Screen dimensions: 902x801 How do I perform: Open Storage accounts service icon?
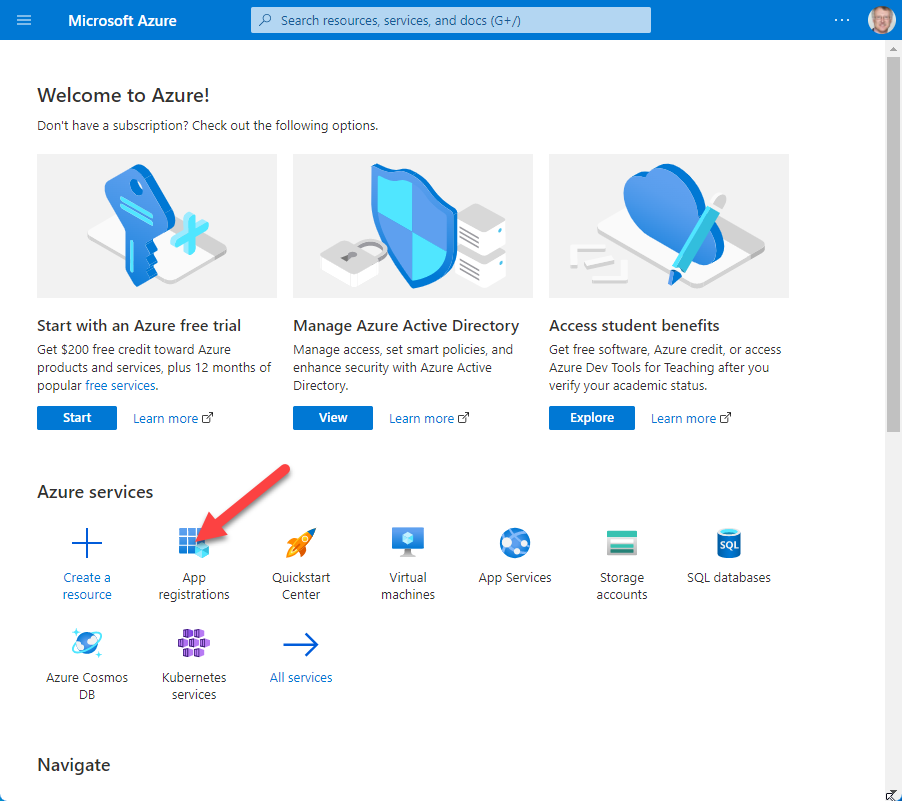click(622, 543)
